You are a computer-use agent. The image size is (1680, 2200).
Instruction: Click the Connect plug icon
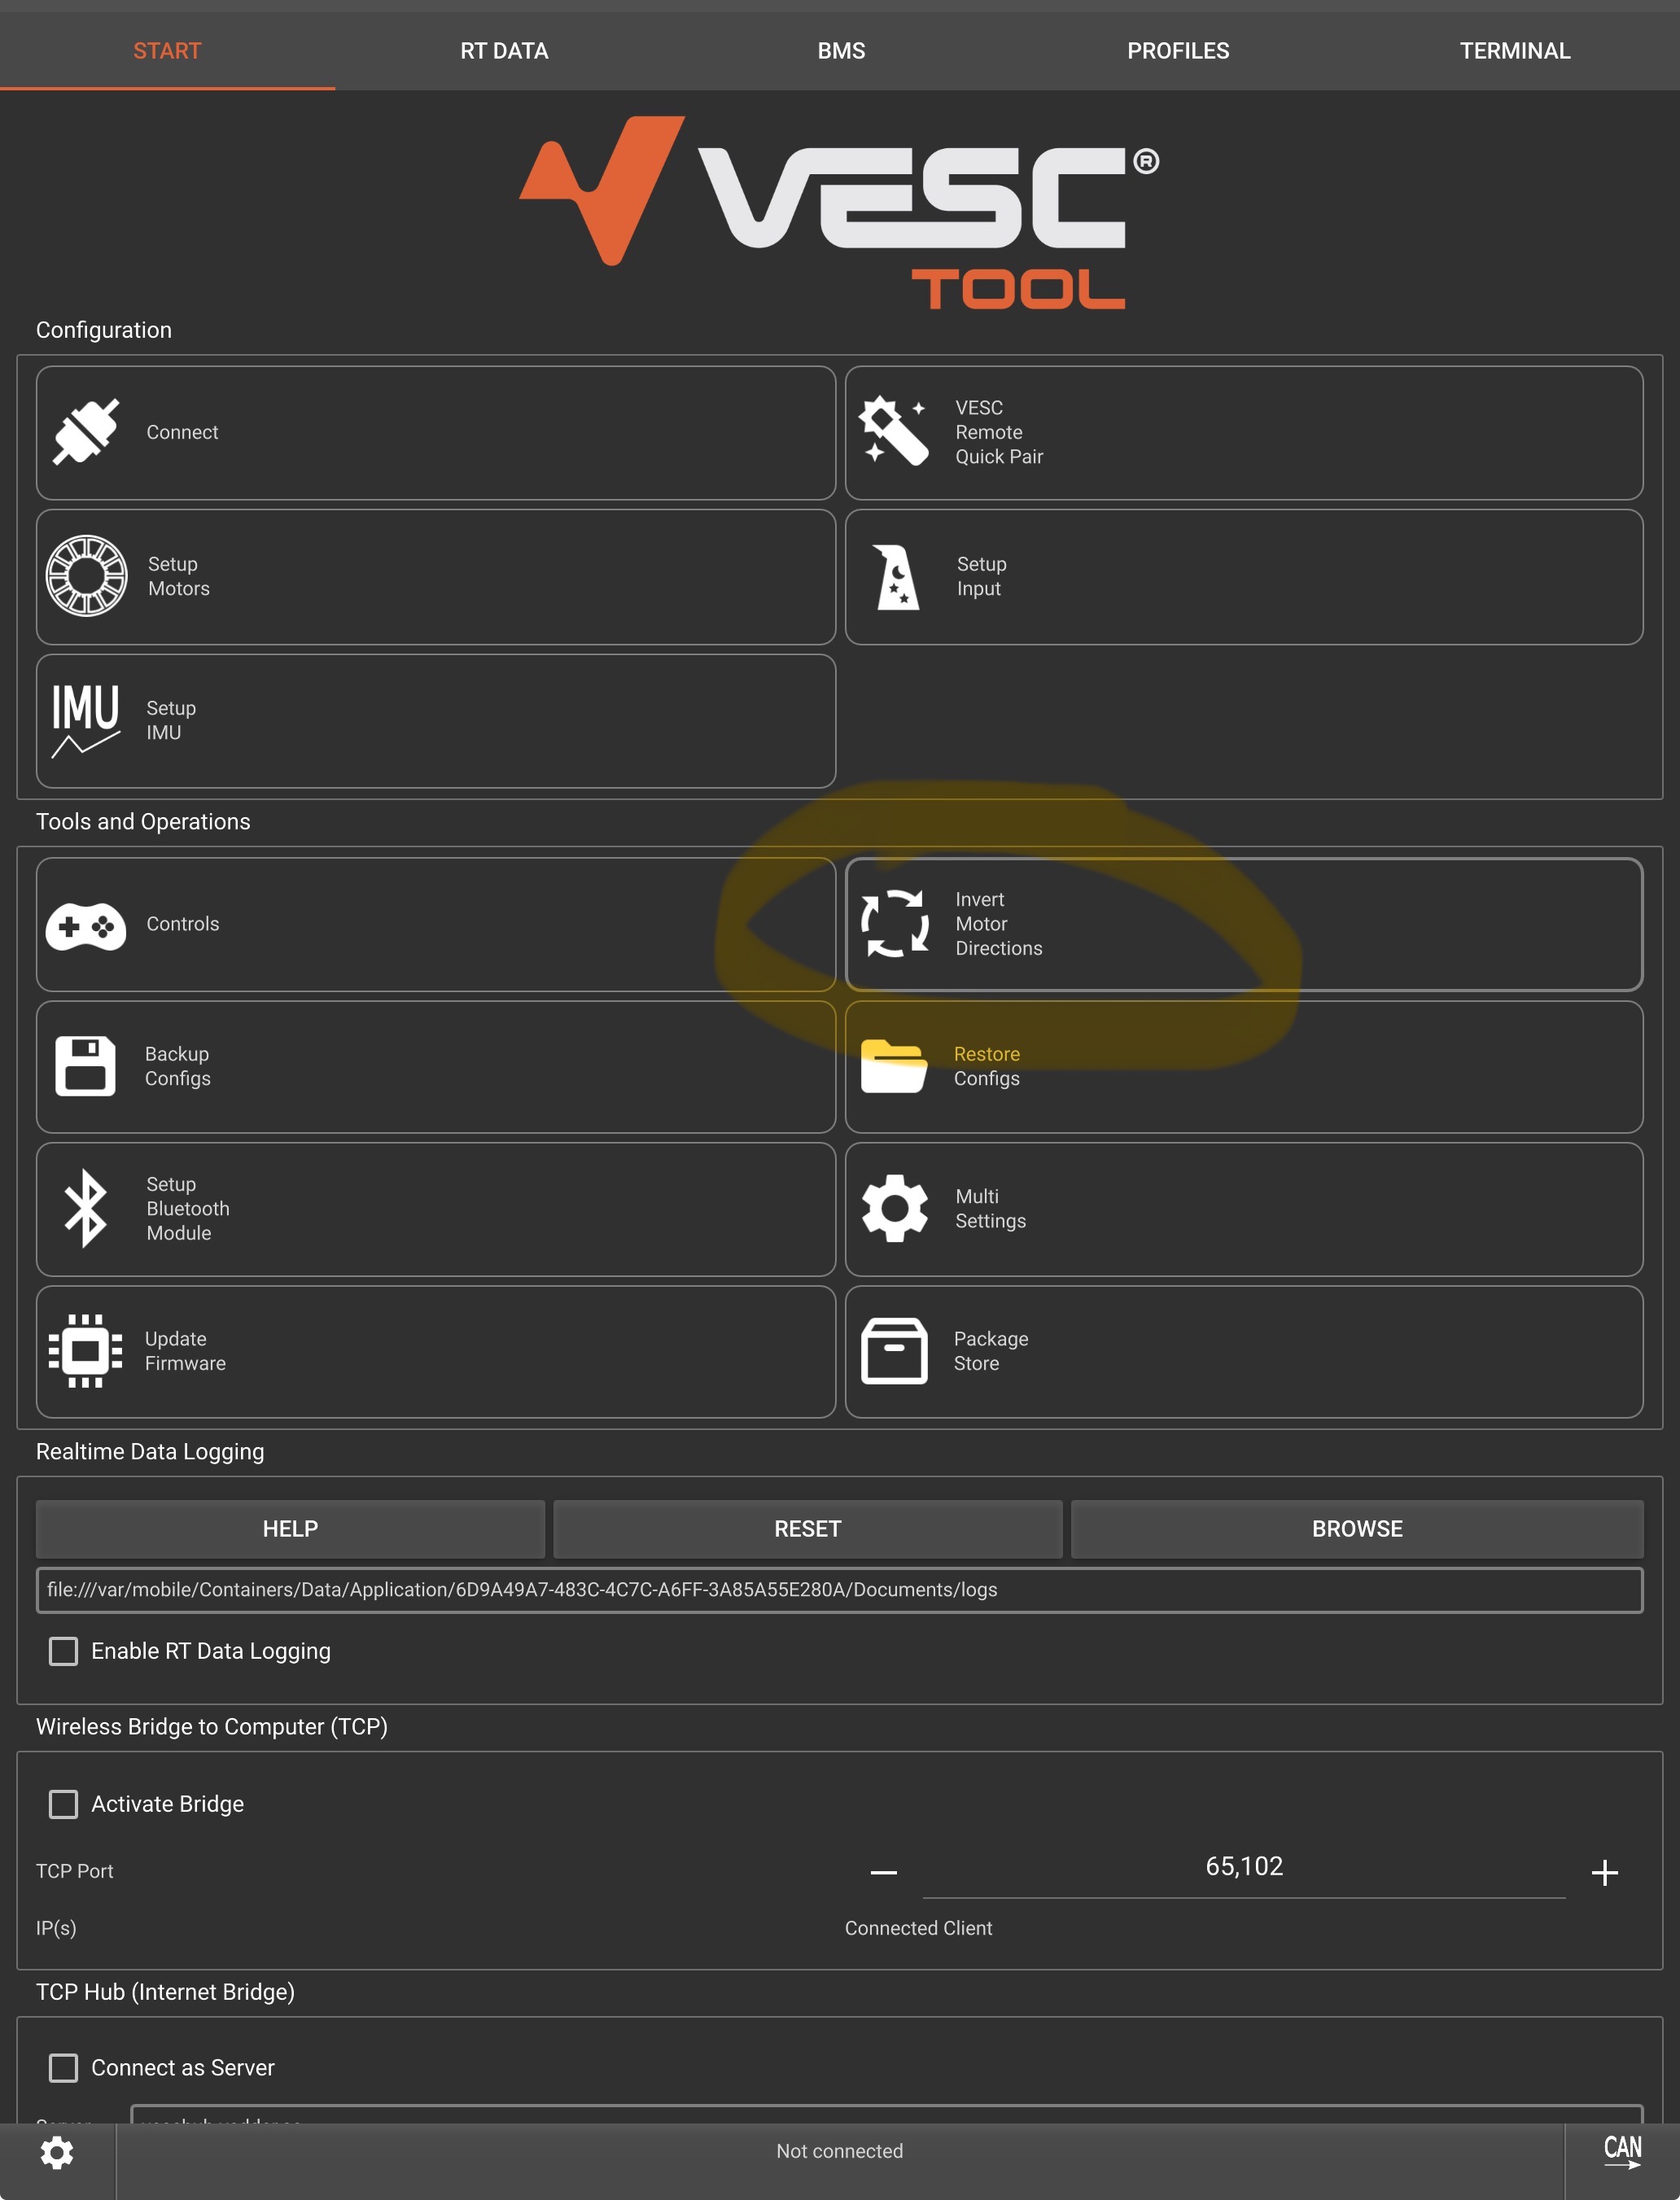(x=86, y=432)
